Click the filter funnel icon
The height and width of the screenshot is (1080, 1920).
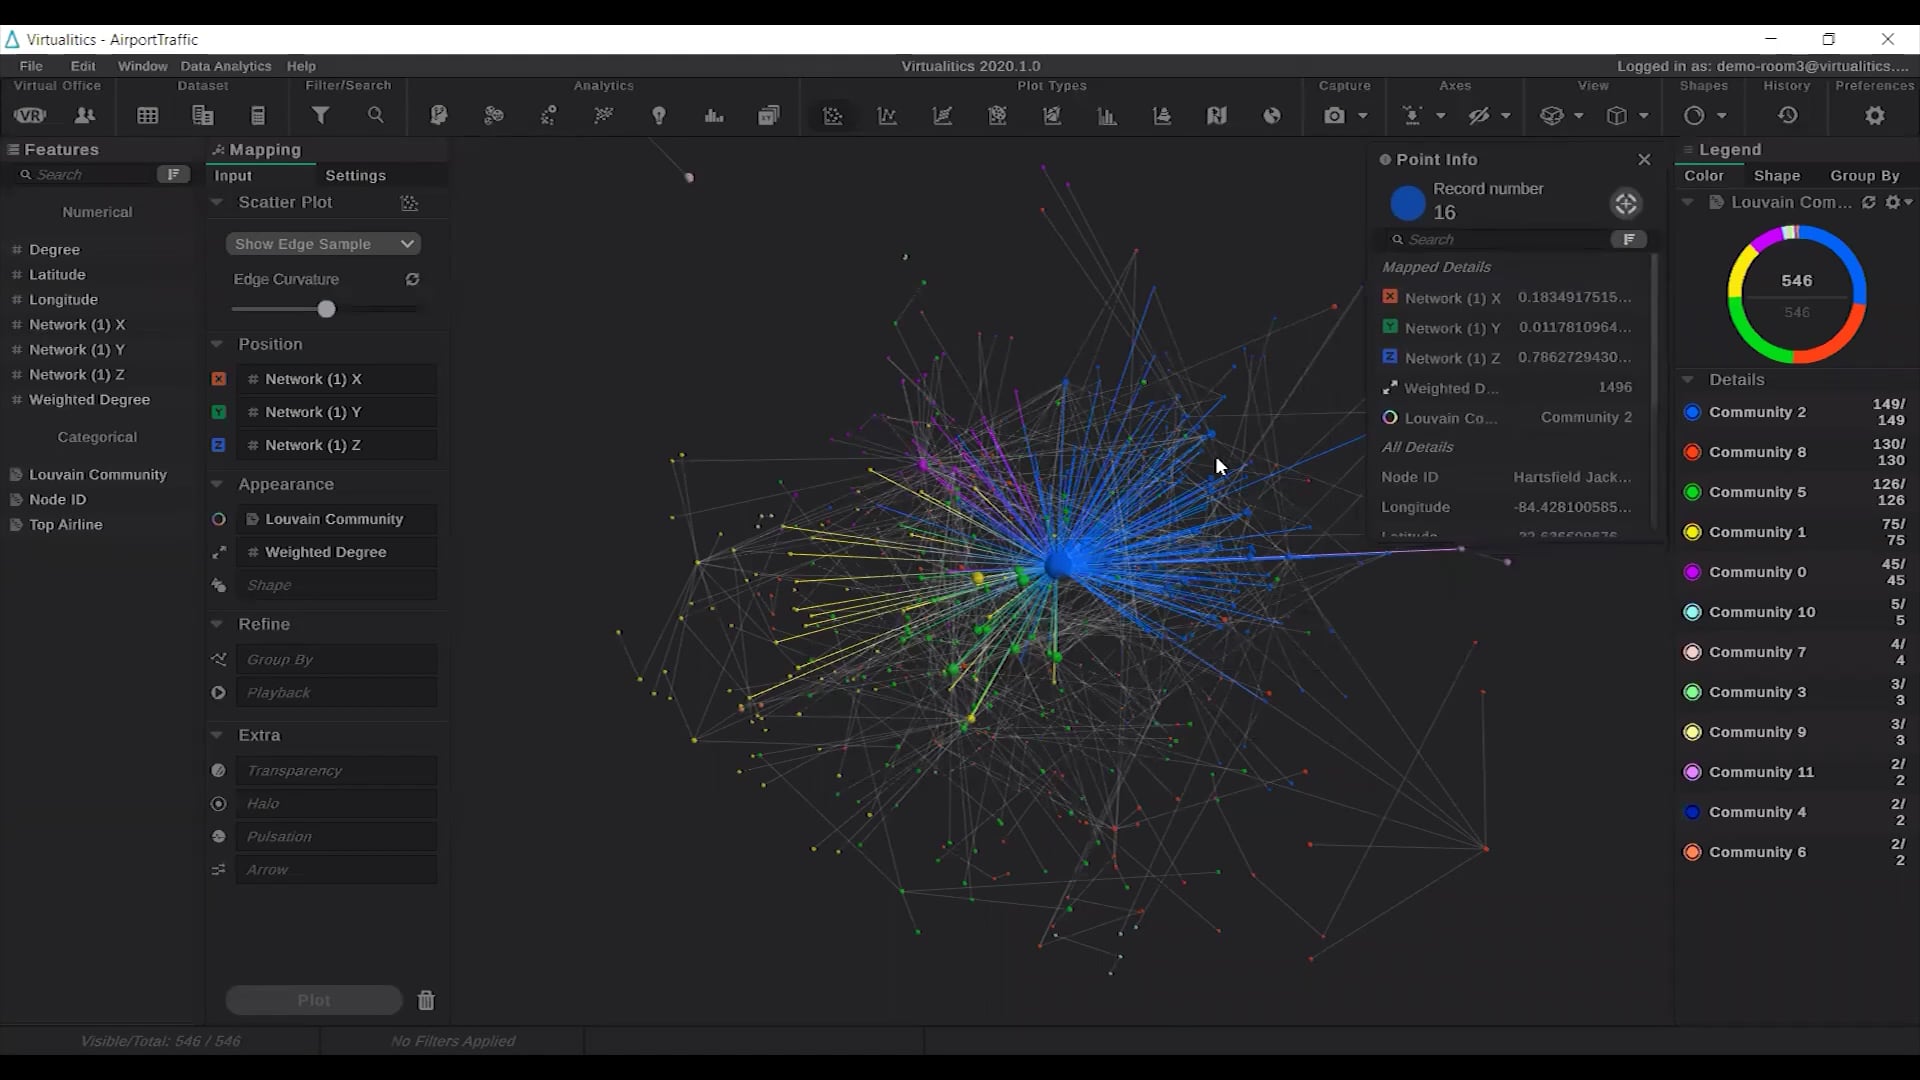click(x=320, y=116)
